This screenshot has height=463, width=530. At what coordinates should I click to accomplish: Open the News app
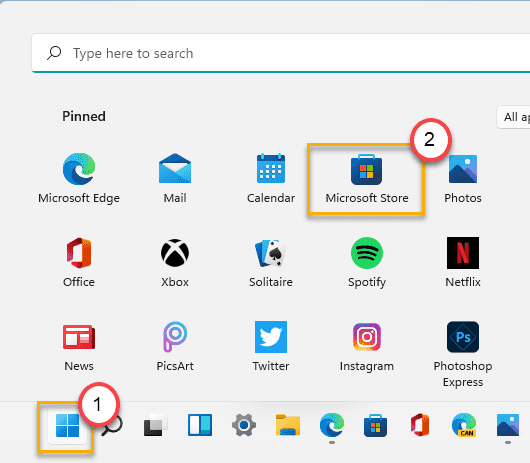tap(79, 347)
